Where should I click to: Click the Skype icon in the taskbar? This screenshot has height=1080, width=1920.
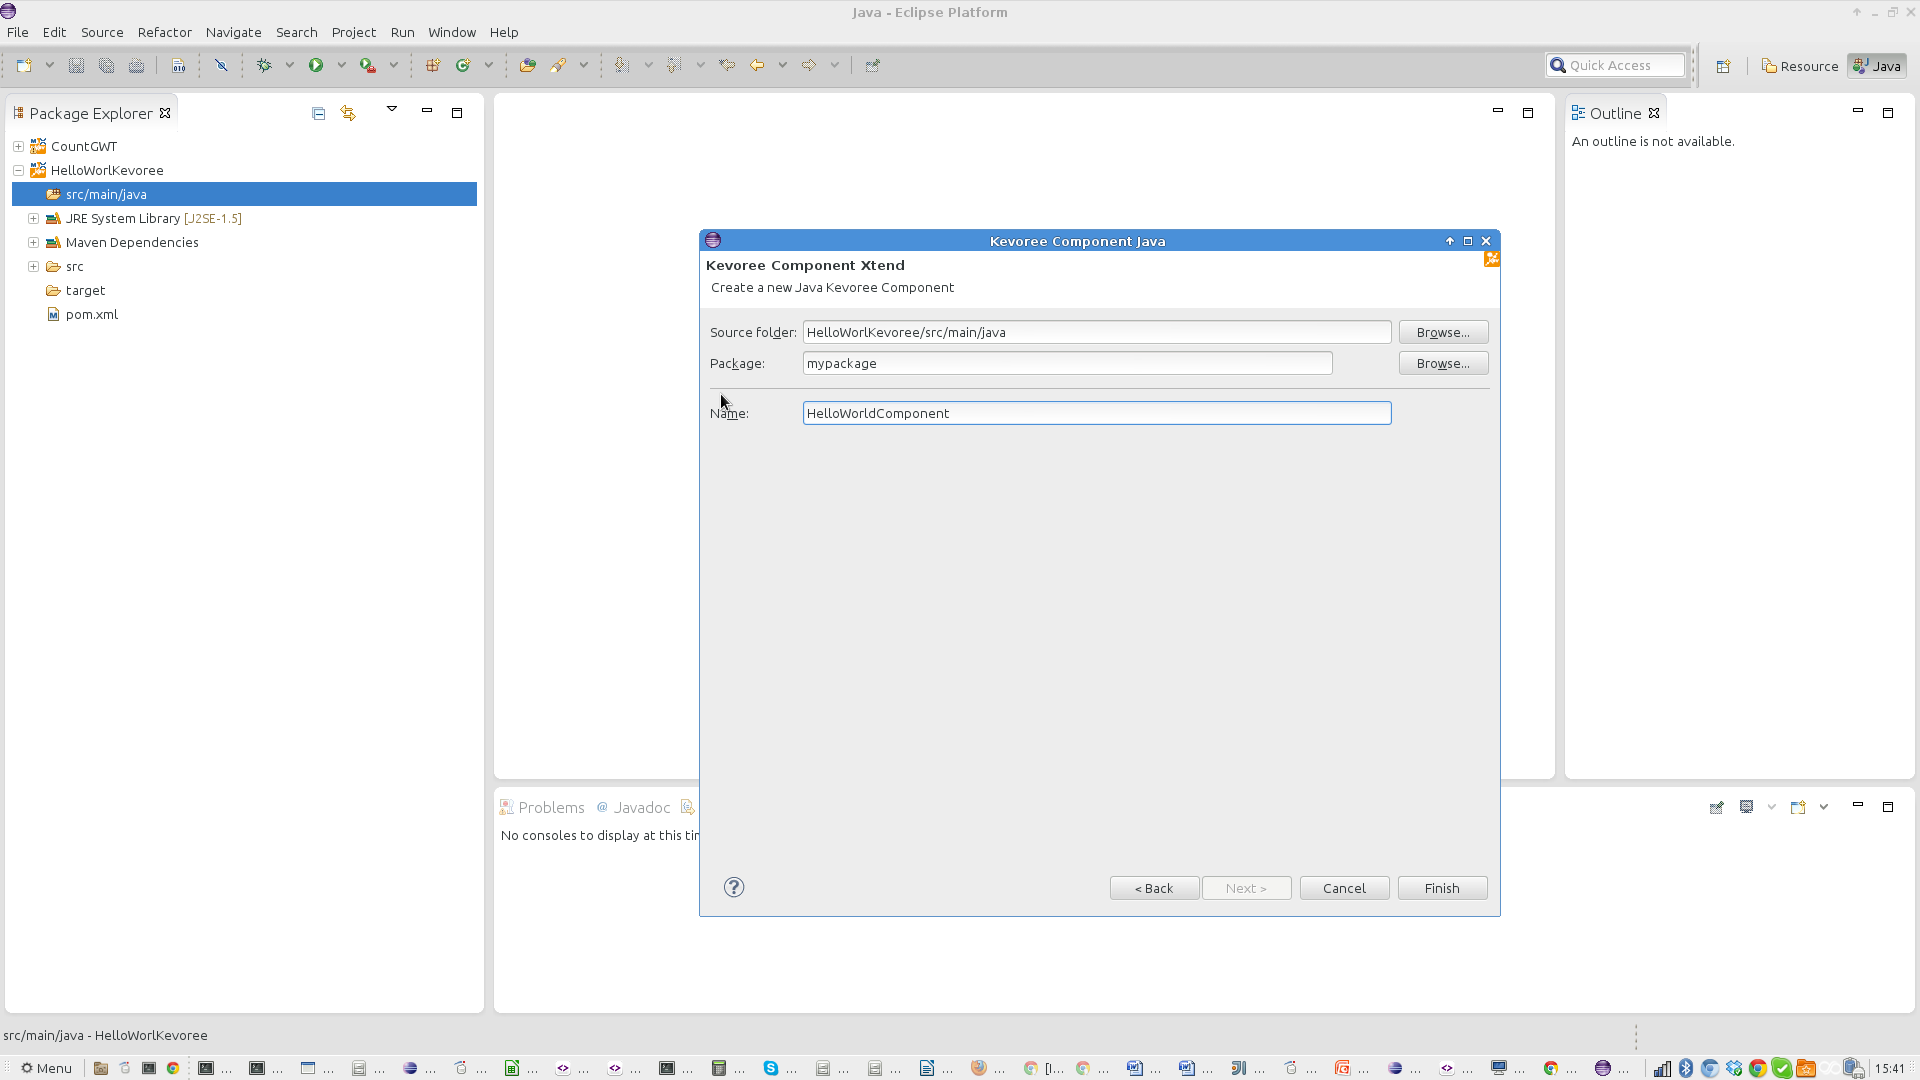771,1068
